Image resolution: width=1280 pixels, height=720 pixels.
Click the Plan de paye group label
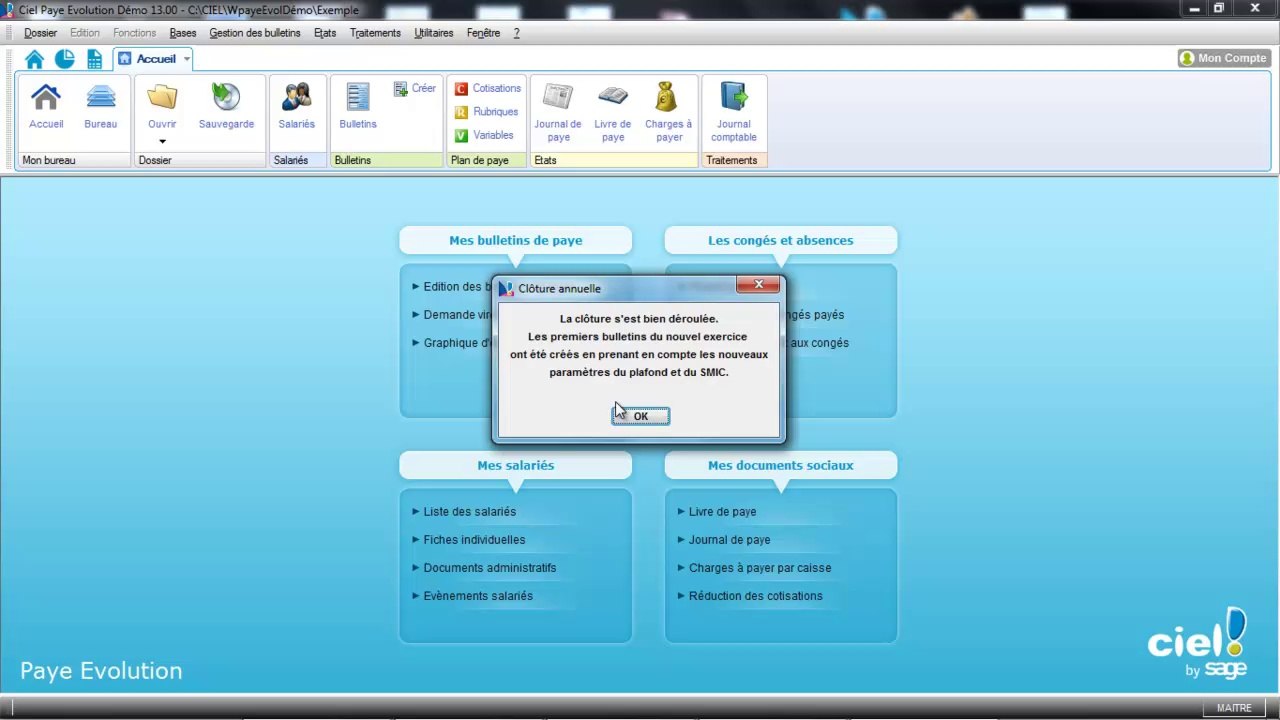480,160
